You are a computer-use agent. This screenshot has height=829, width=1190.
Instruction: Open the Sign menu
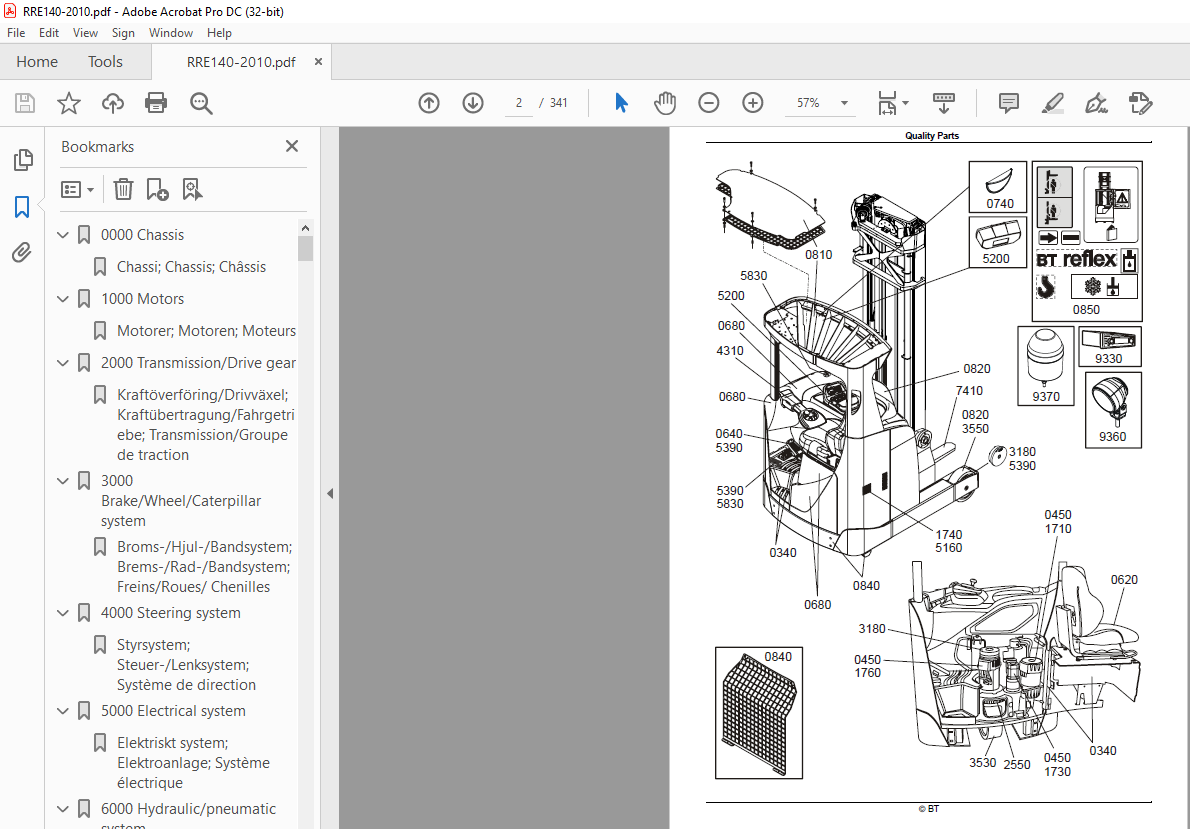[123, 33]
